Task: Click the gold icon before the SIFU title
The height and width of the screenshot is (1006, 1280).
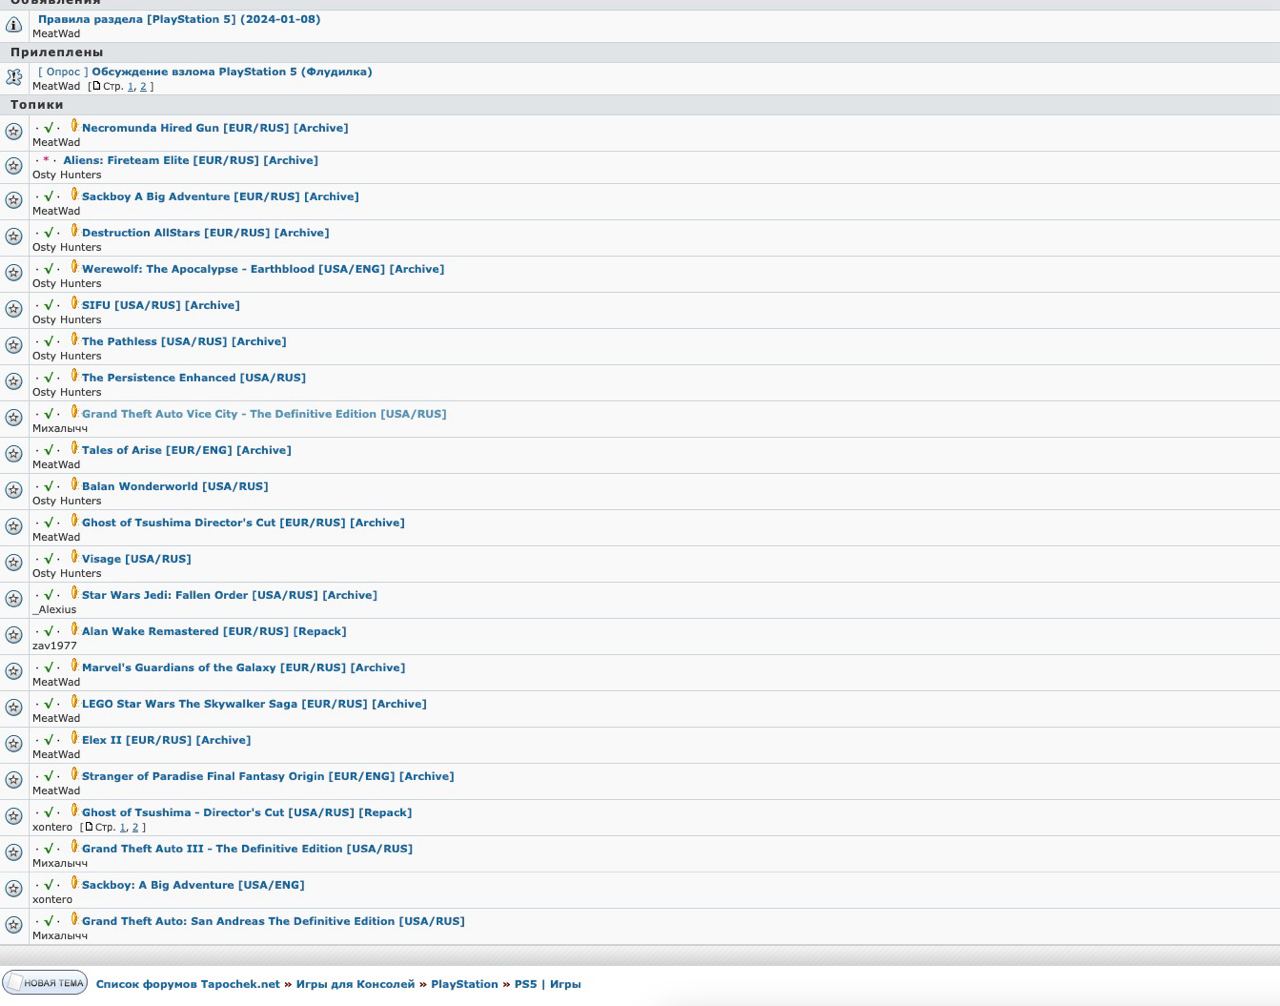Action: 74,304
